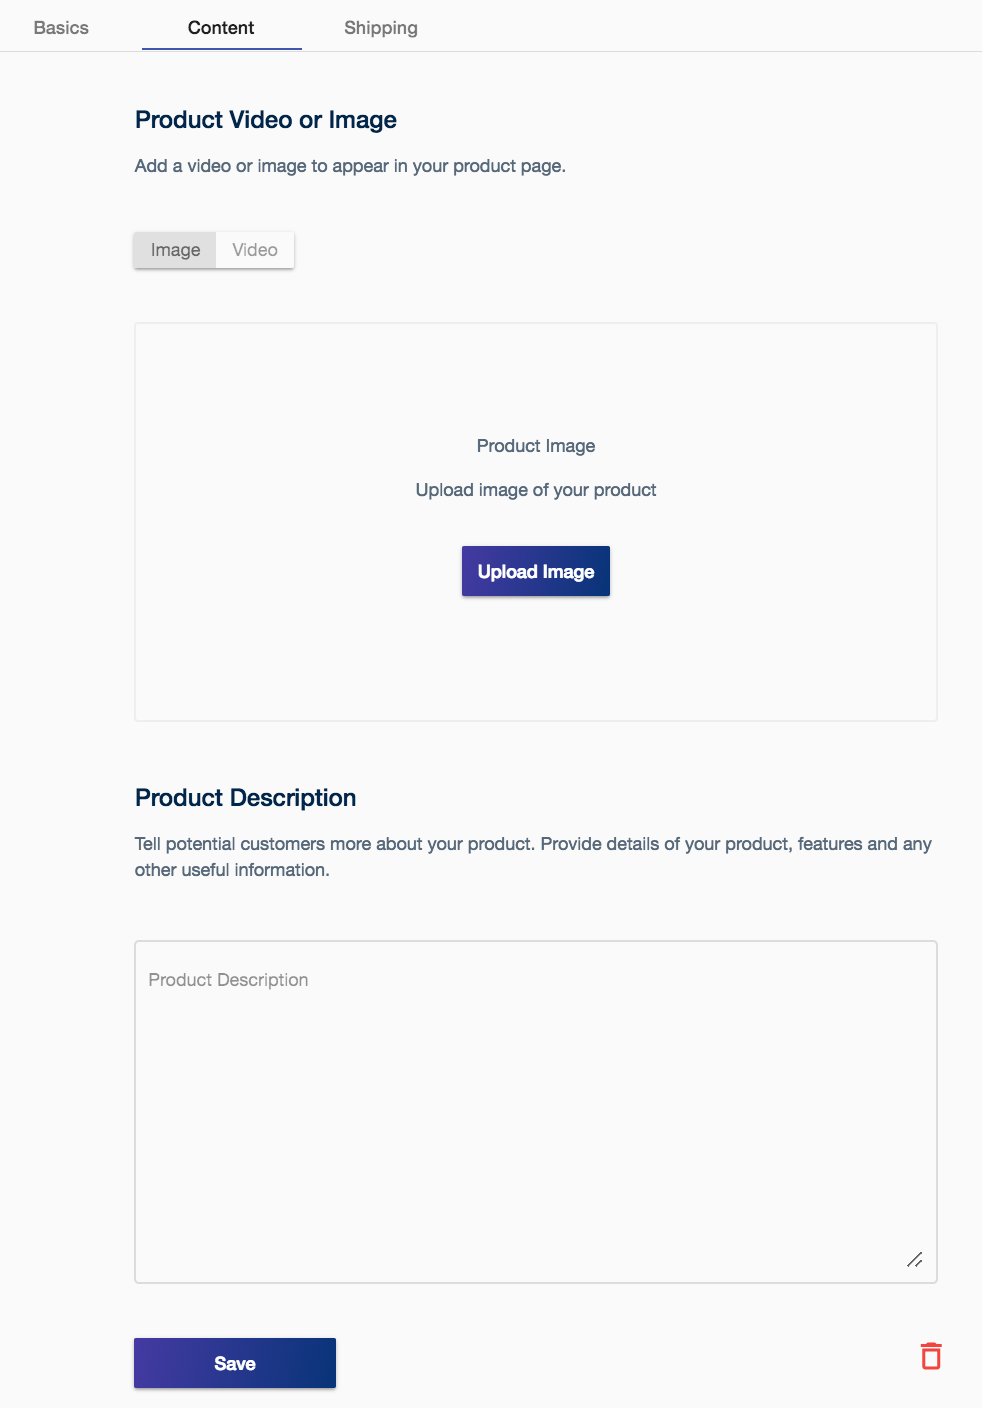Image resolution: width=982 pixels, height=1408 pixels.
Task: Delete product with the red trash icon
Action: 931,1356
